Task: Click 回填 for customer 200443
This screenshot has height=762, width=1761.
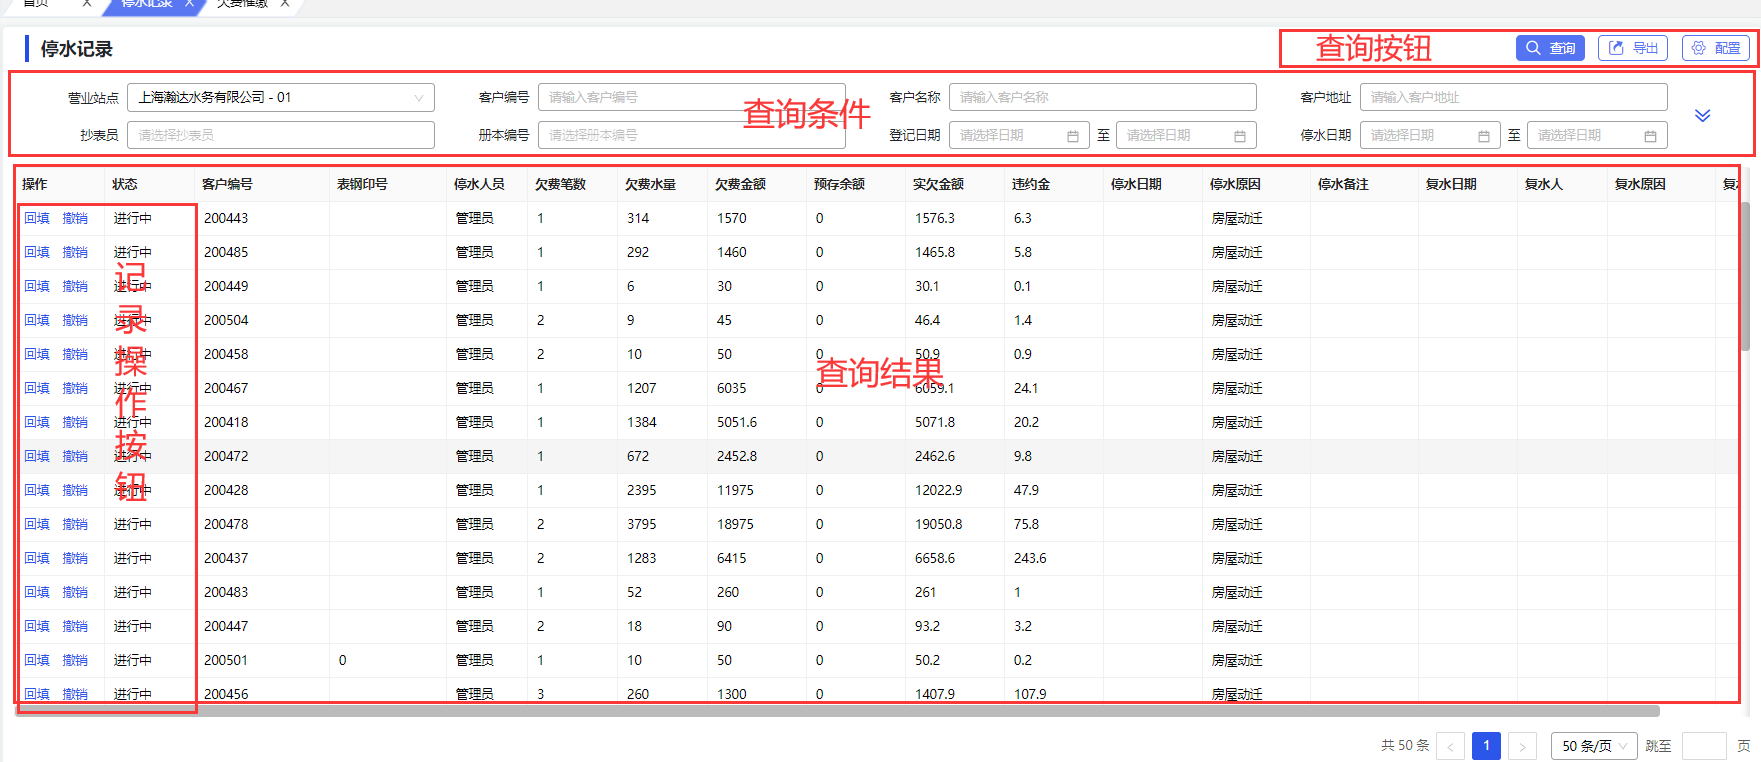Action: point(37,218)
